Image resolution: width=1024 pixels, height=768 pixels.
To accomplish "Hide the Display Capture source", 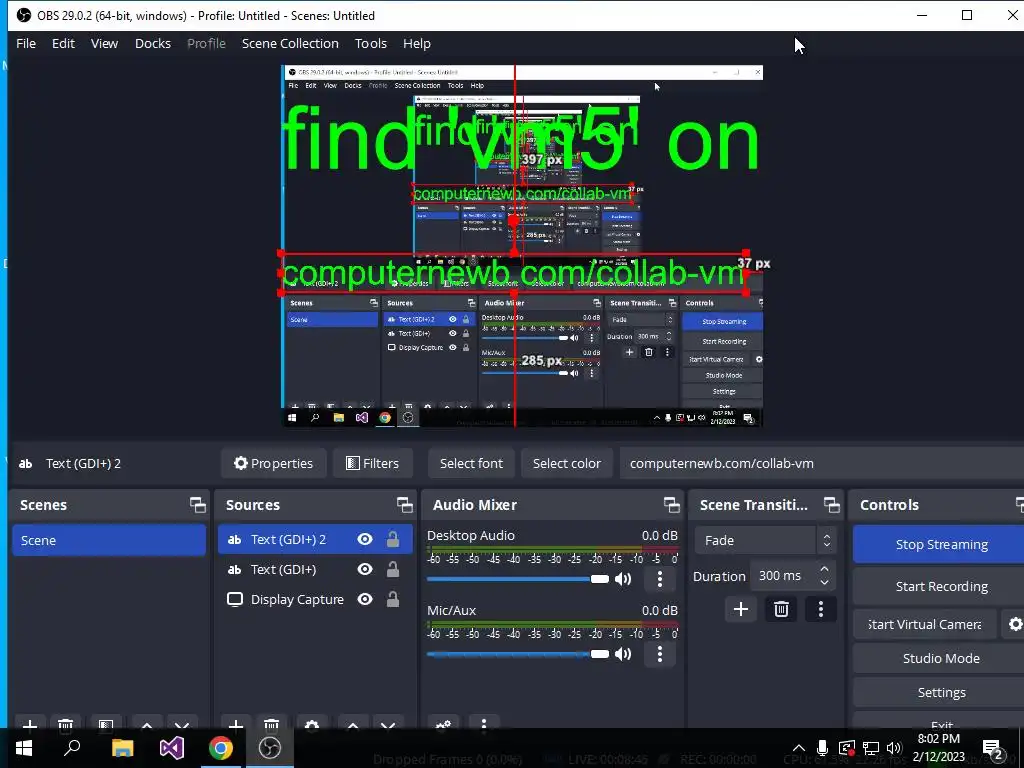I will point(365,599).
